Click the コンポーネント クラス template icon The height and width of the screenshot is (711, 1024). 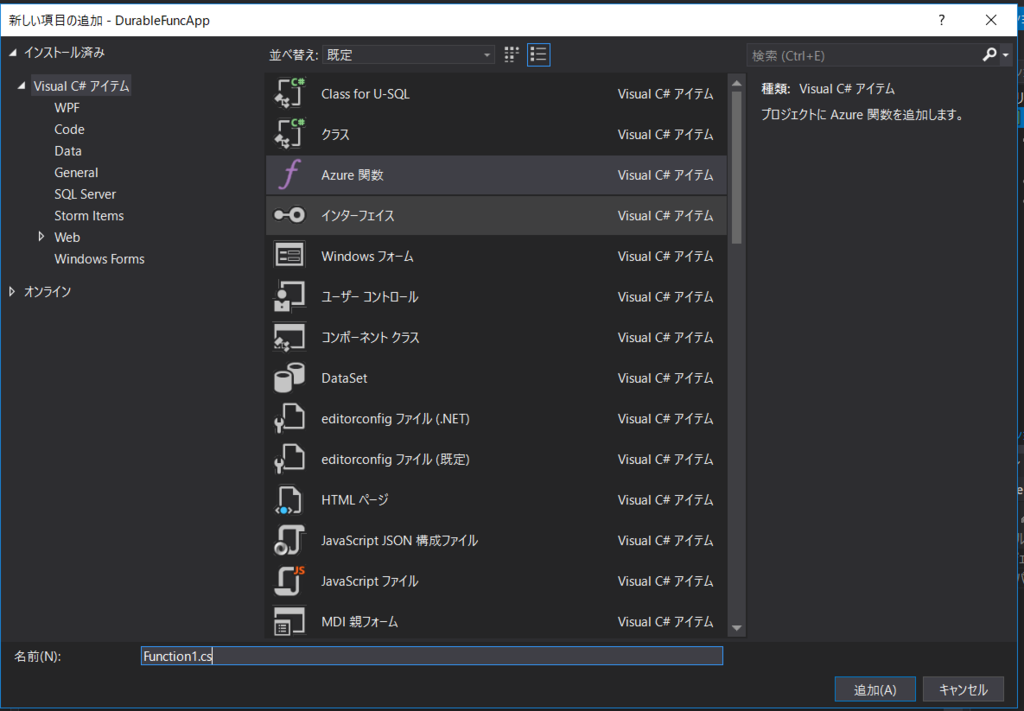click(x=289, y=337)
